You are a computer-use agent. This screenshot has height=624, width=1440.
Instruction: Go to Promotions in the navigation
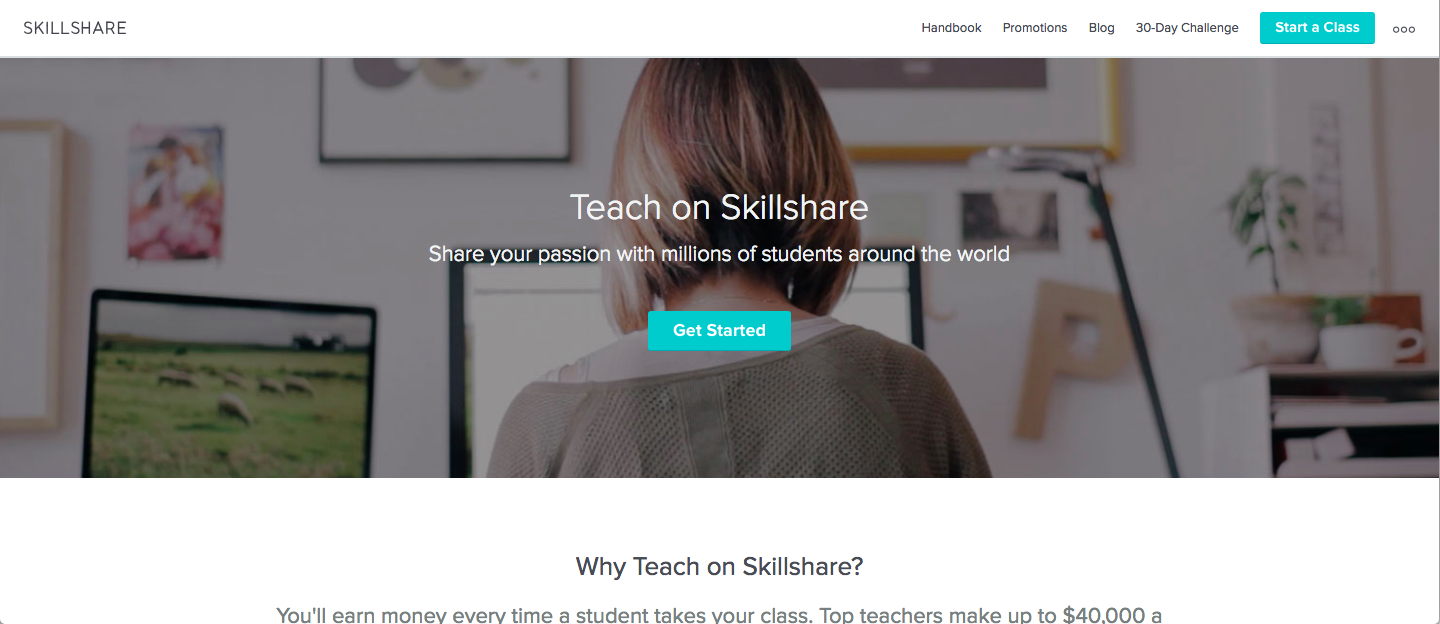[1035, 28]
